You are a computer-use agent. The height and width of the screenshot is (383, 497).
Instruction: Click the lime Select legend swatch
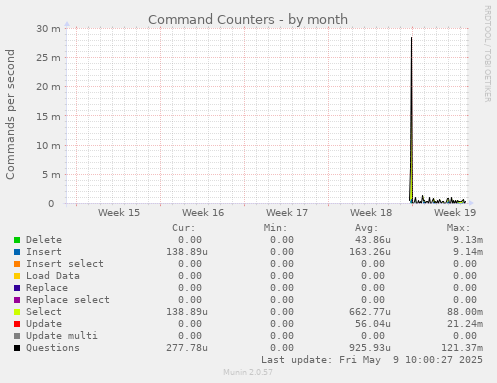pos(17,312)
